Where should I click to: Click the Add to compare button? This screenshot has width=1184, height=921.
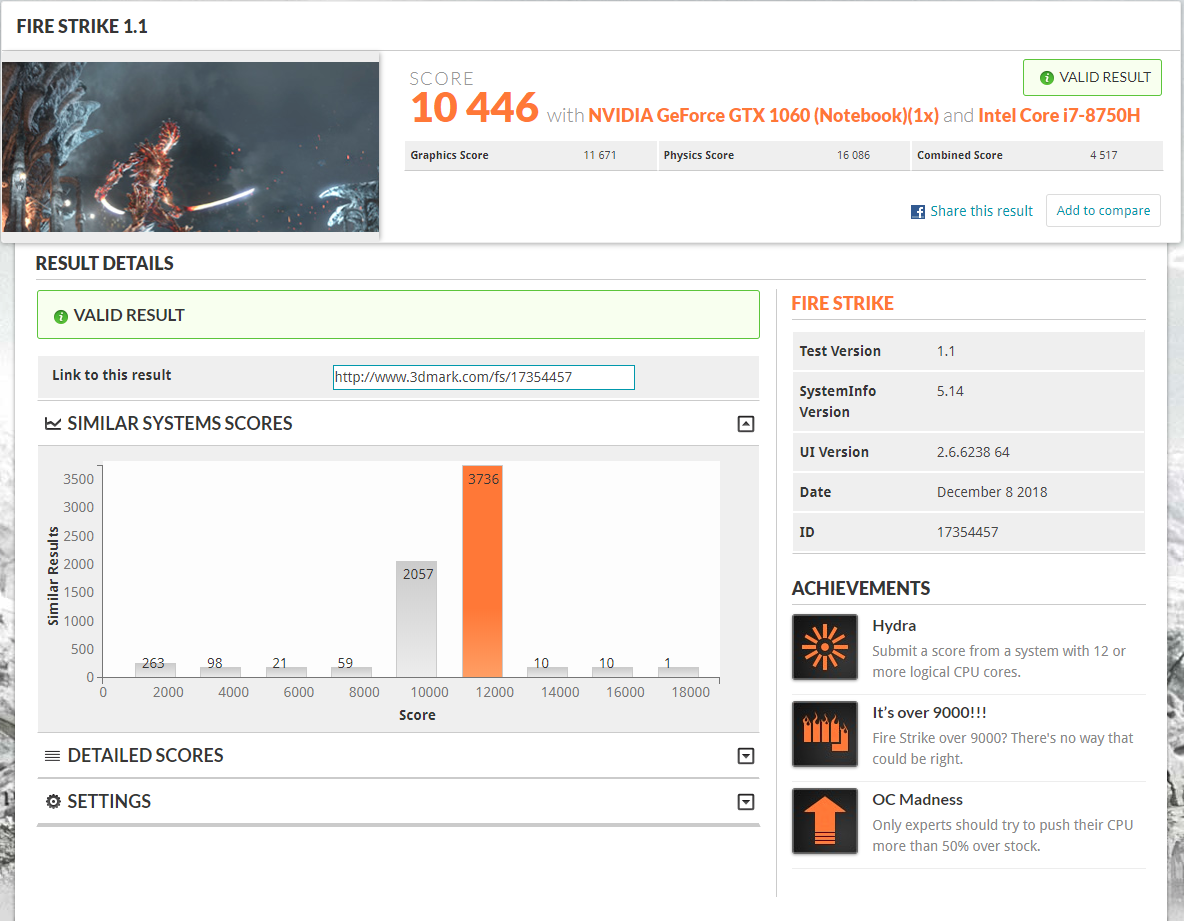(x=1103, y=211)
